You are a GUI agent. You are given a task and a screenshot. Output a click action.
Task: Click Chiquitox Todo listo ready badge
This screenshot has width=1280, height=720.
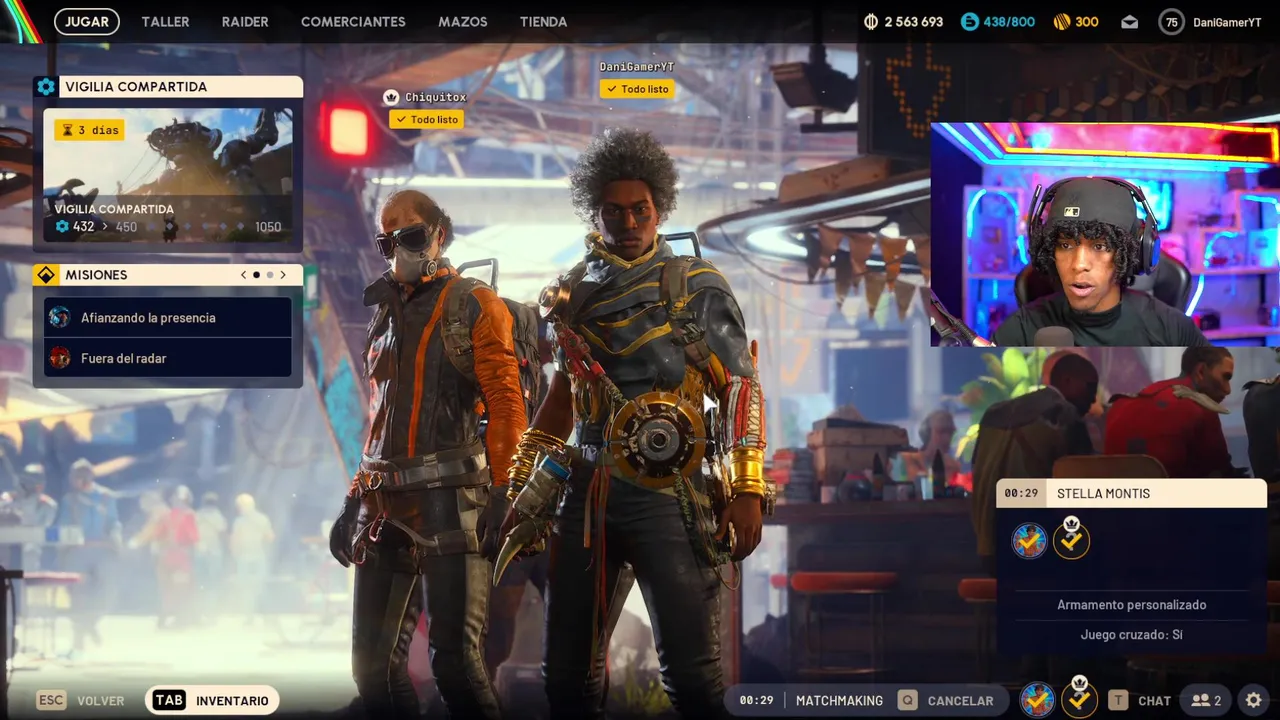click(427, 119)
